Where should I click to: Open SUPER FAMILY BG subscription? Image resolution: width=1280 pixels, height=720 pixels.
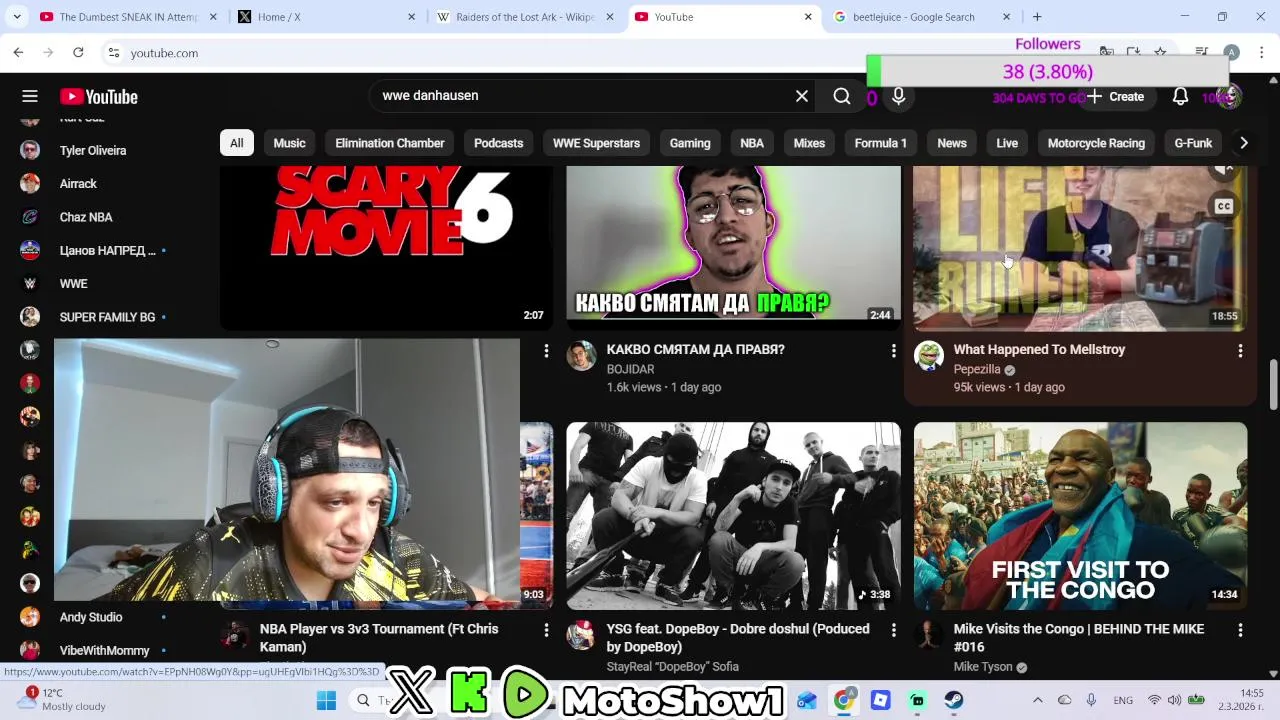coord(107,317)
